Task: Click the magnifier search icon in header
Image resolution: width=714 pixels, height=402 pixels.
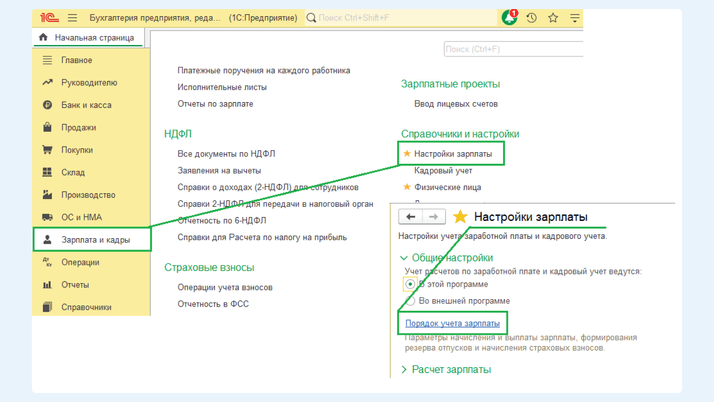Action: pos(311,18)
